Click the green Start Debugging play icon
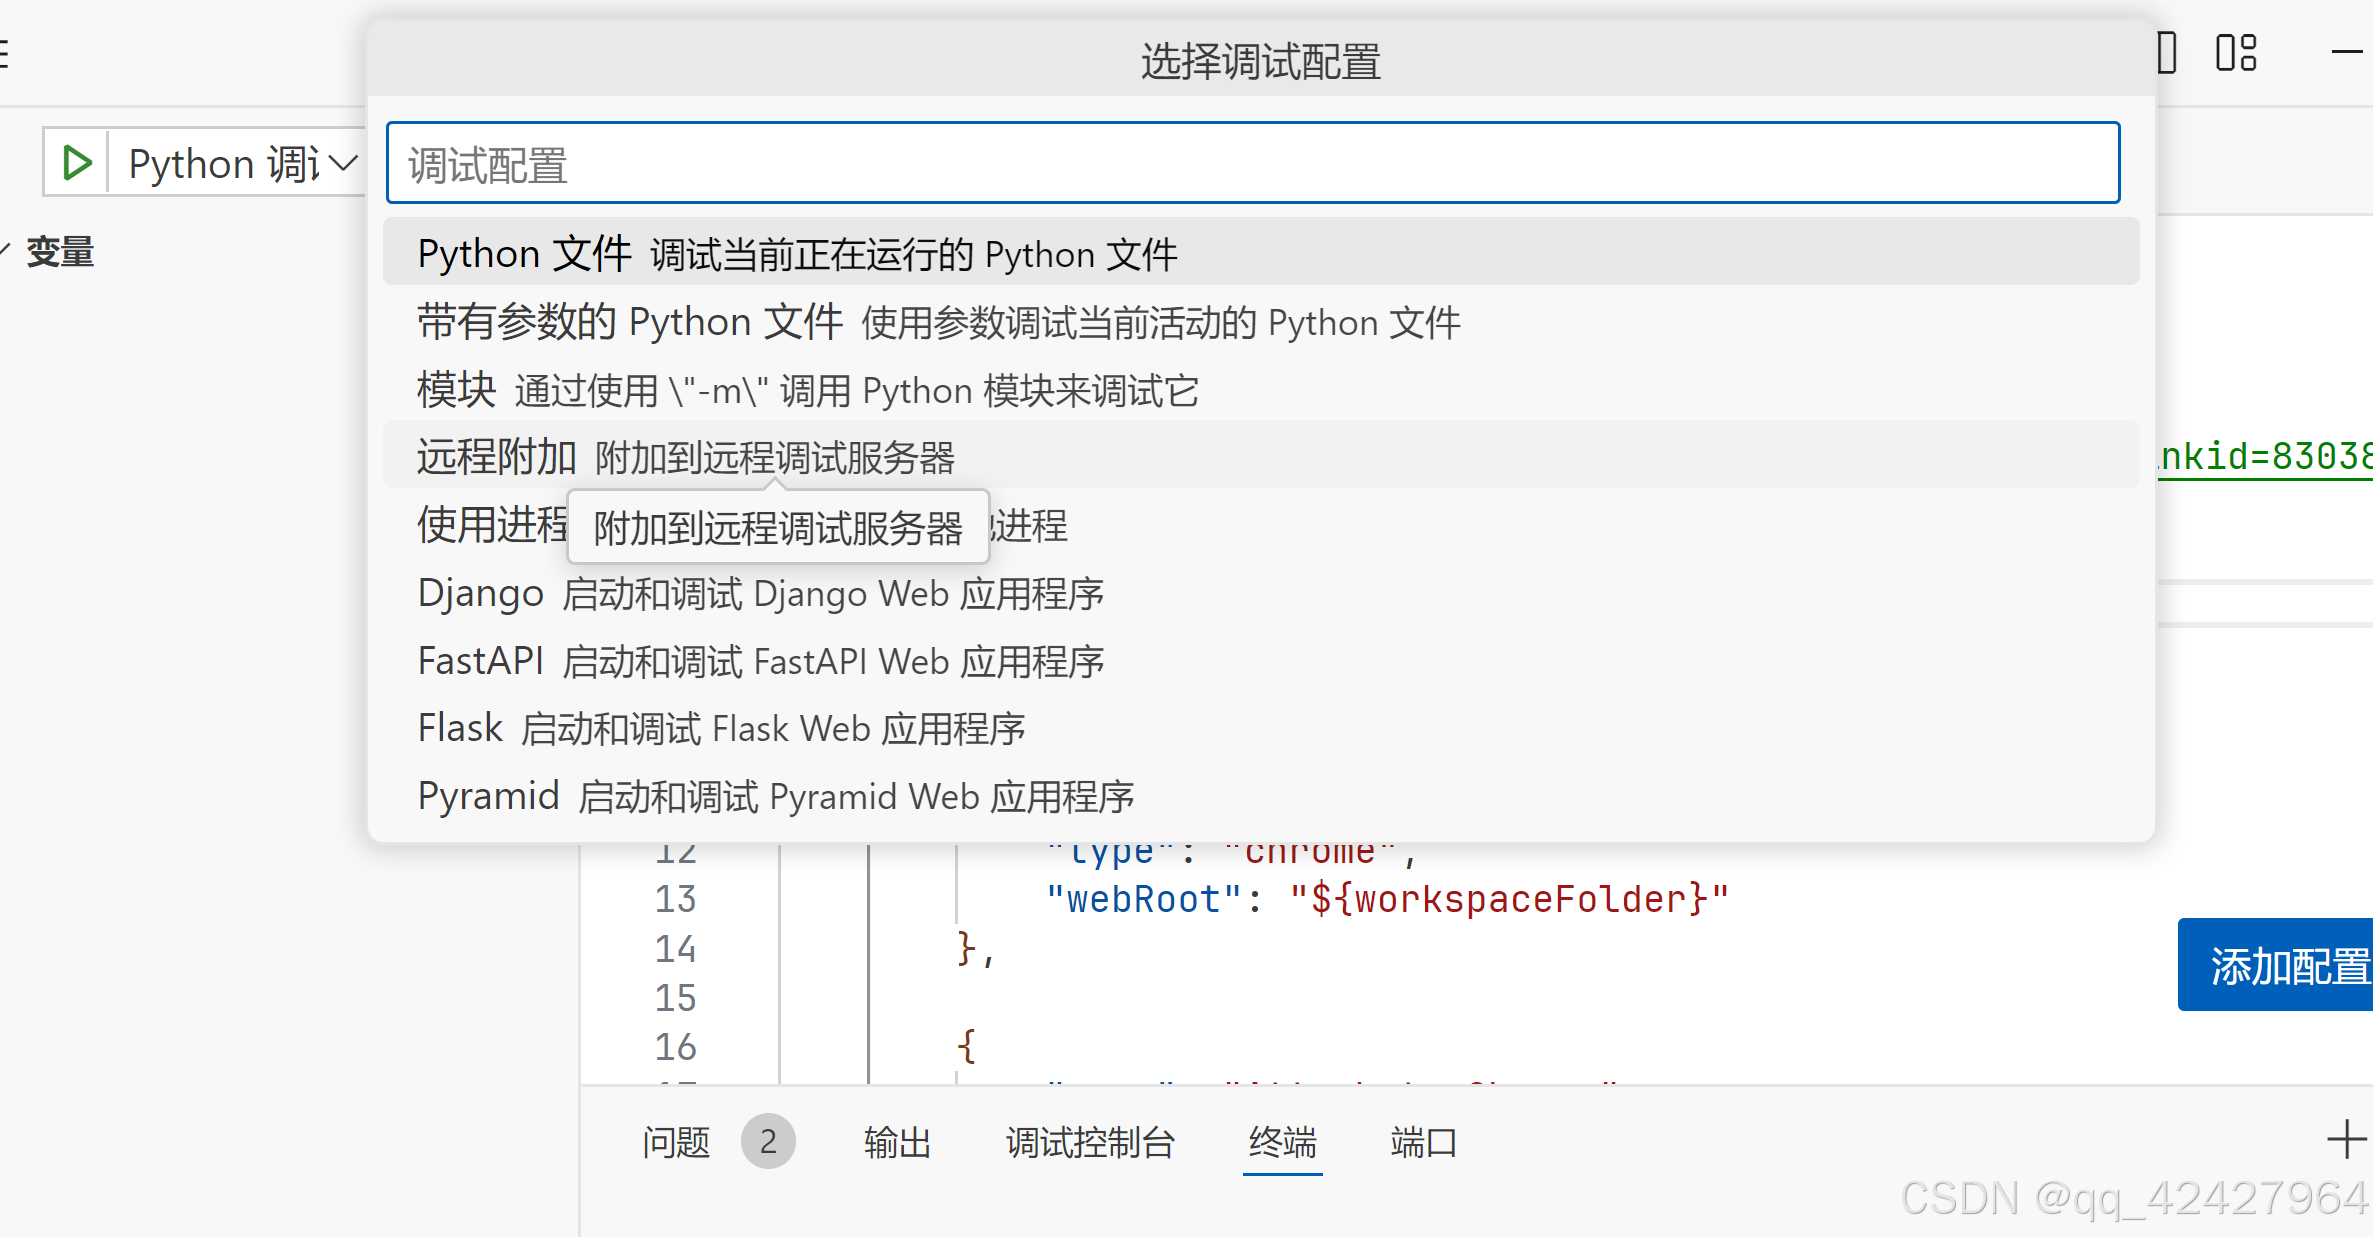This screenshot has height=1237, width=2373. (x=77, y=162)
